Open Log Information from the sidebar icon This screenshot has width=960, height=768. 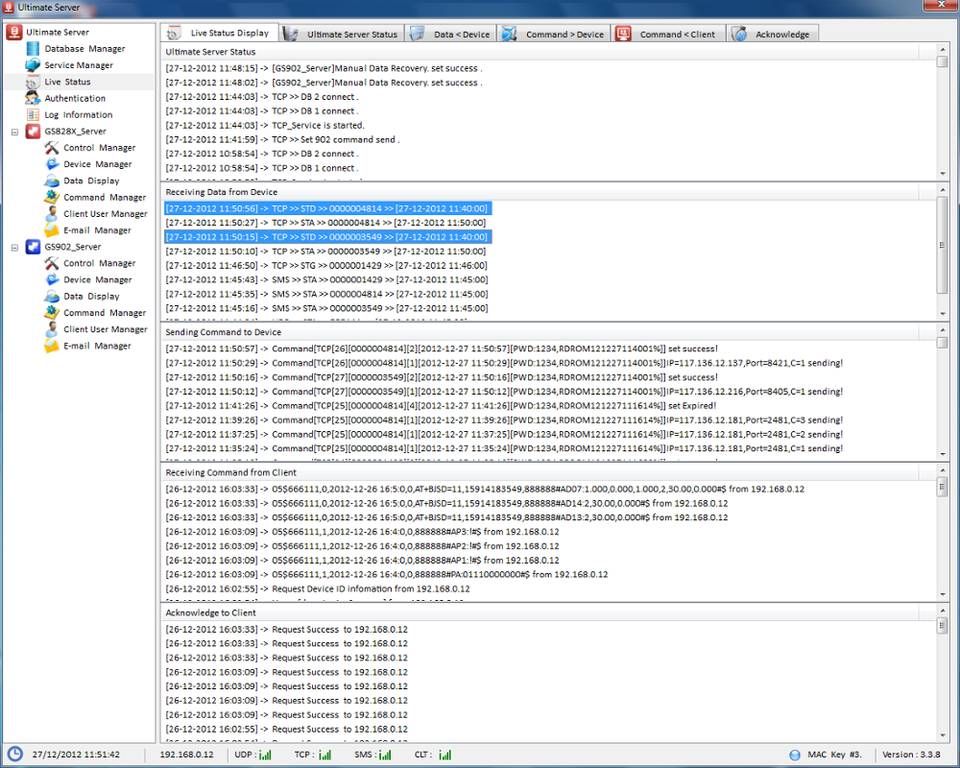33,115
